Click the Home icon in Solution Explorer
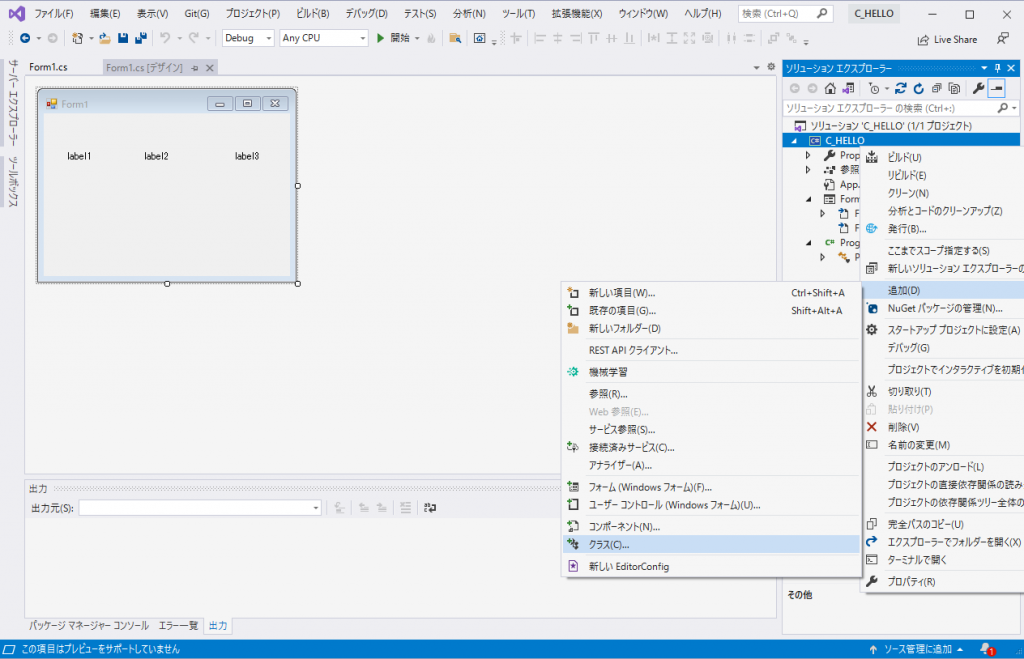1024x659 pixels. coord(830,88)
